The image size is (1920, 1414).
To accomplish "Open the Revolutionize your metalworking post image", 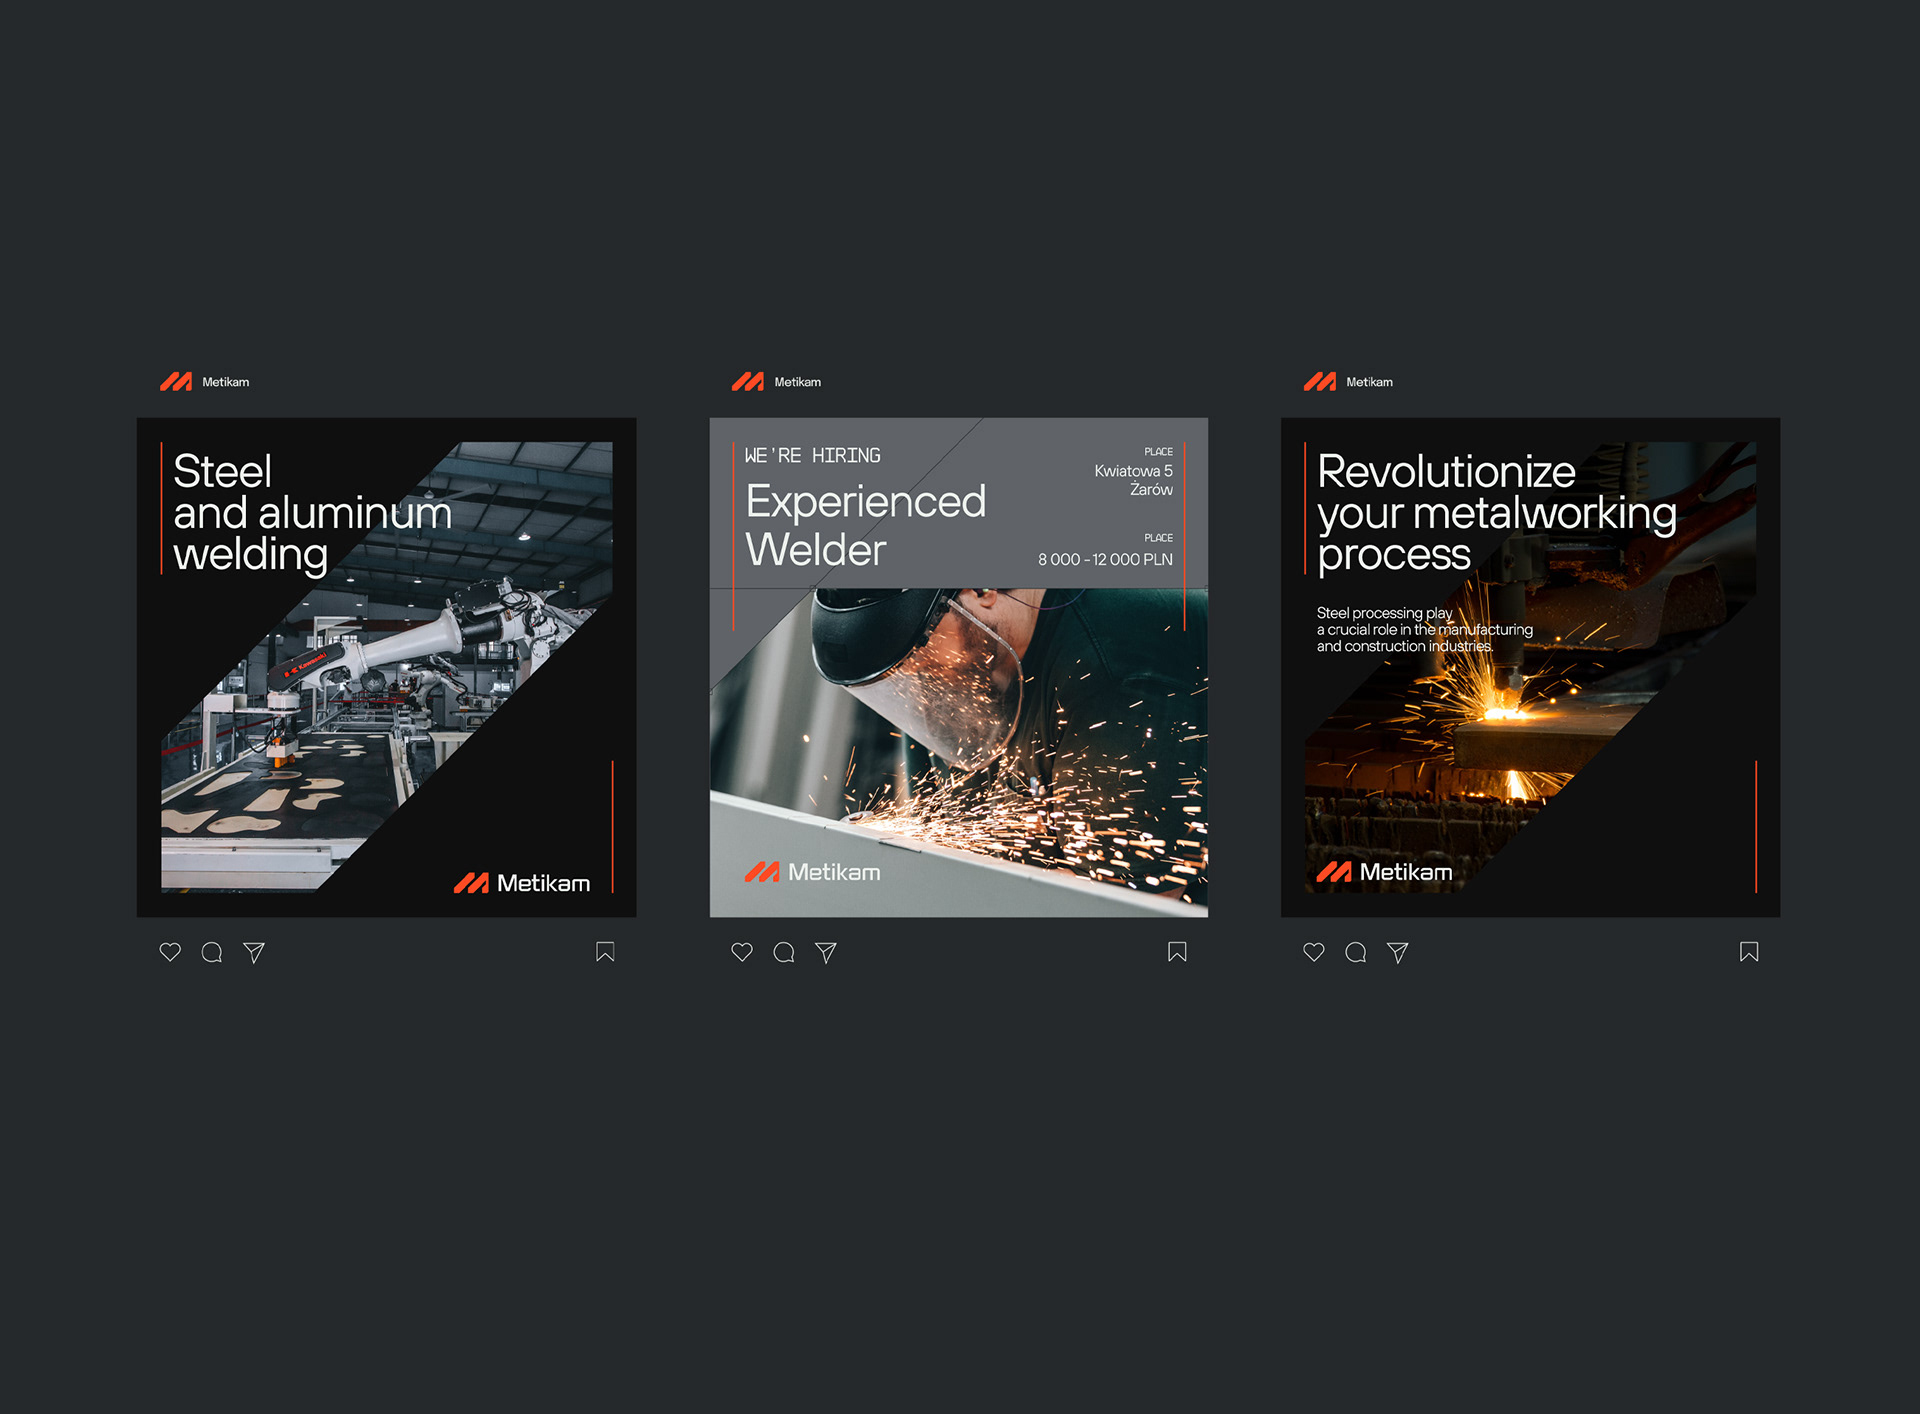I will click(1531, 667).
